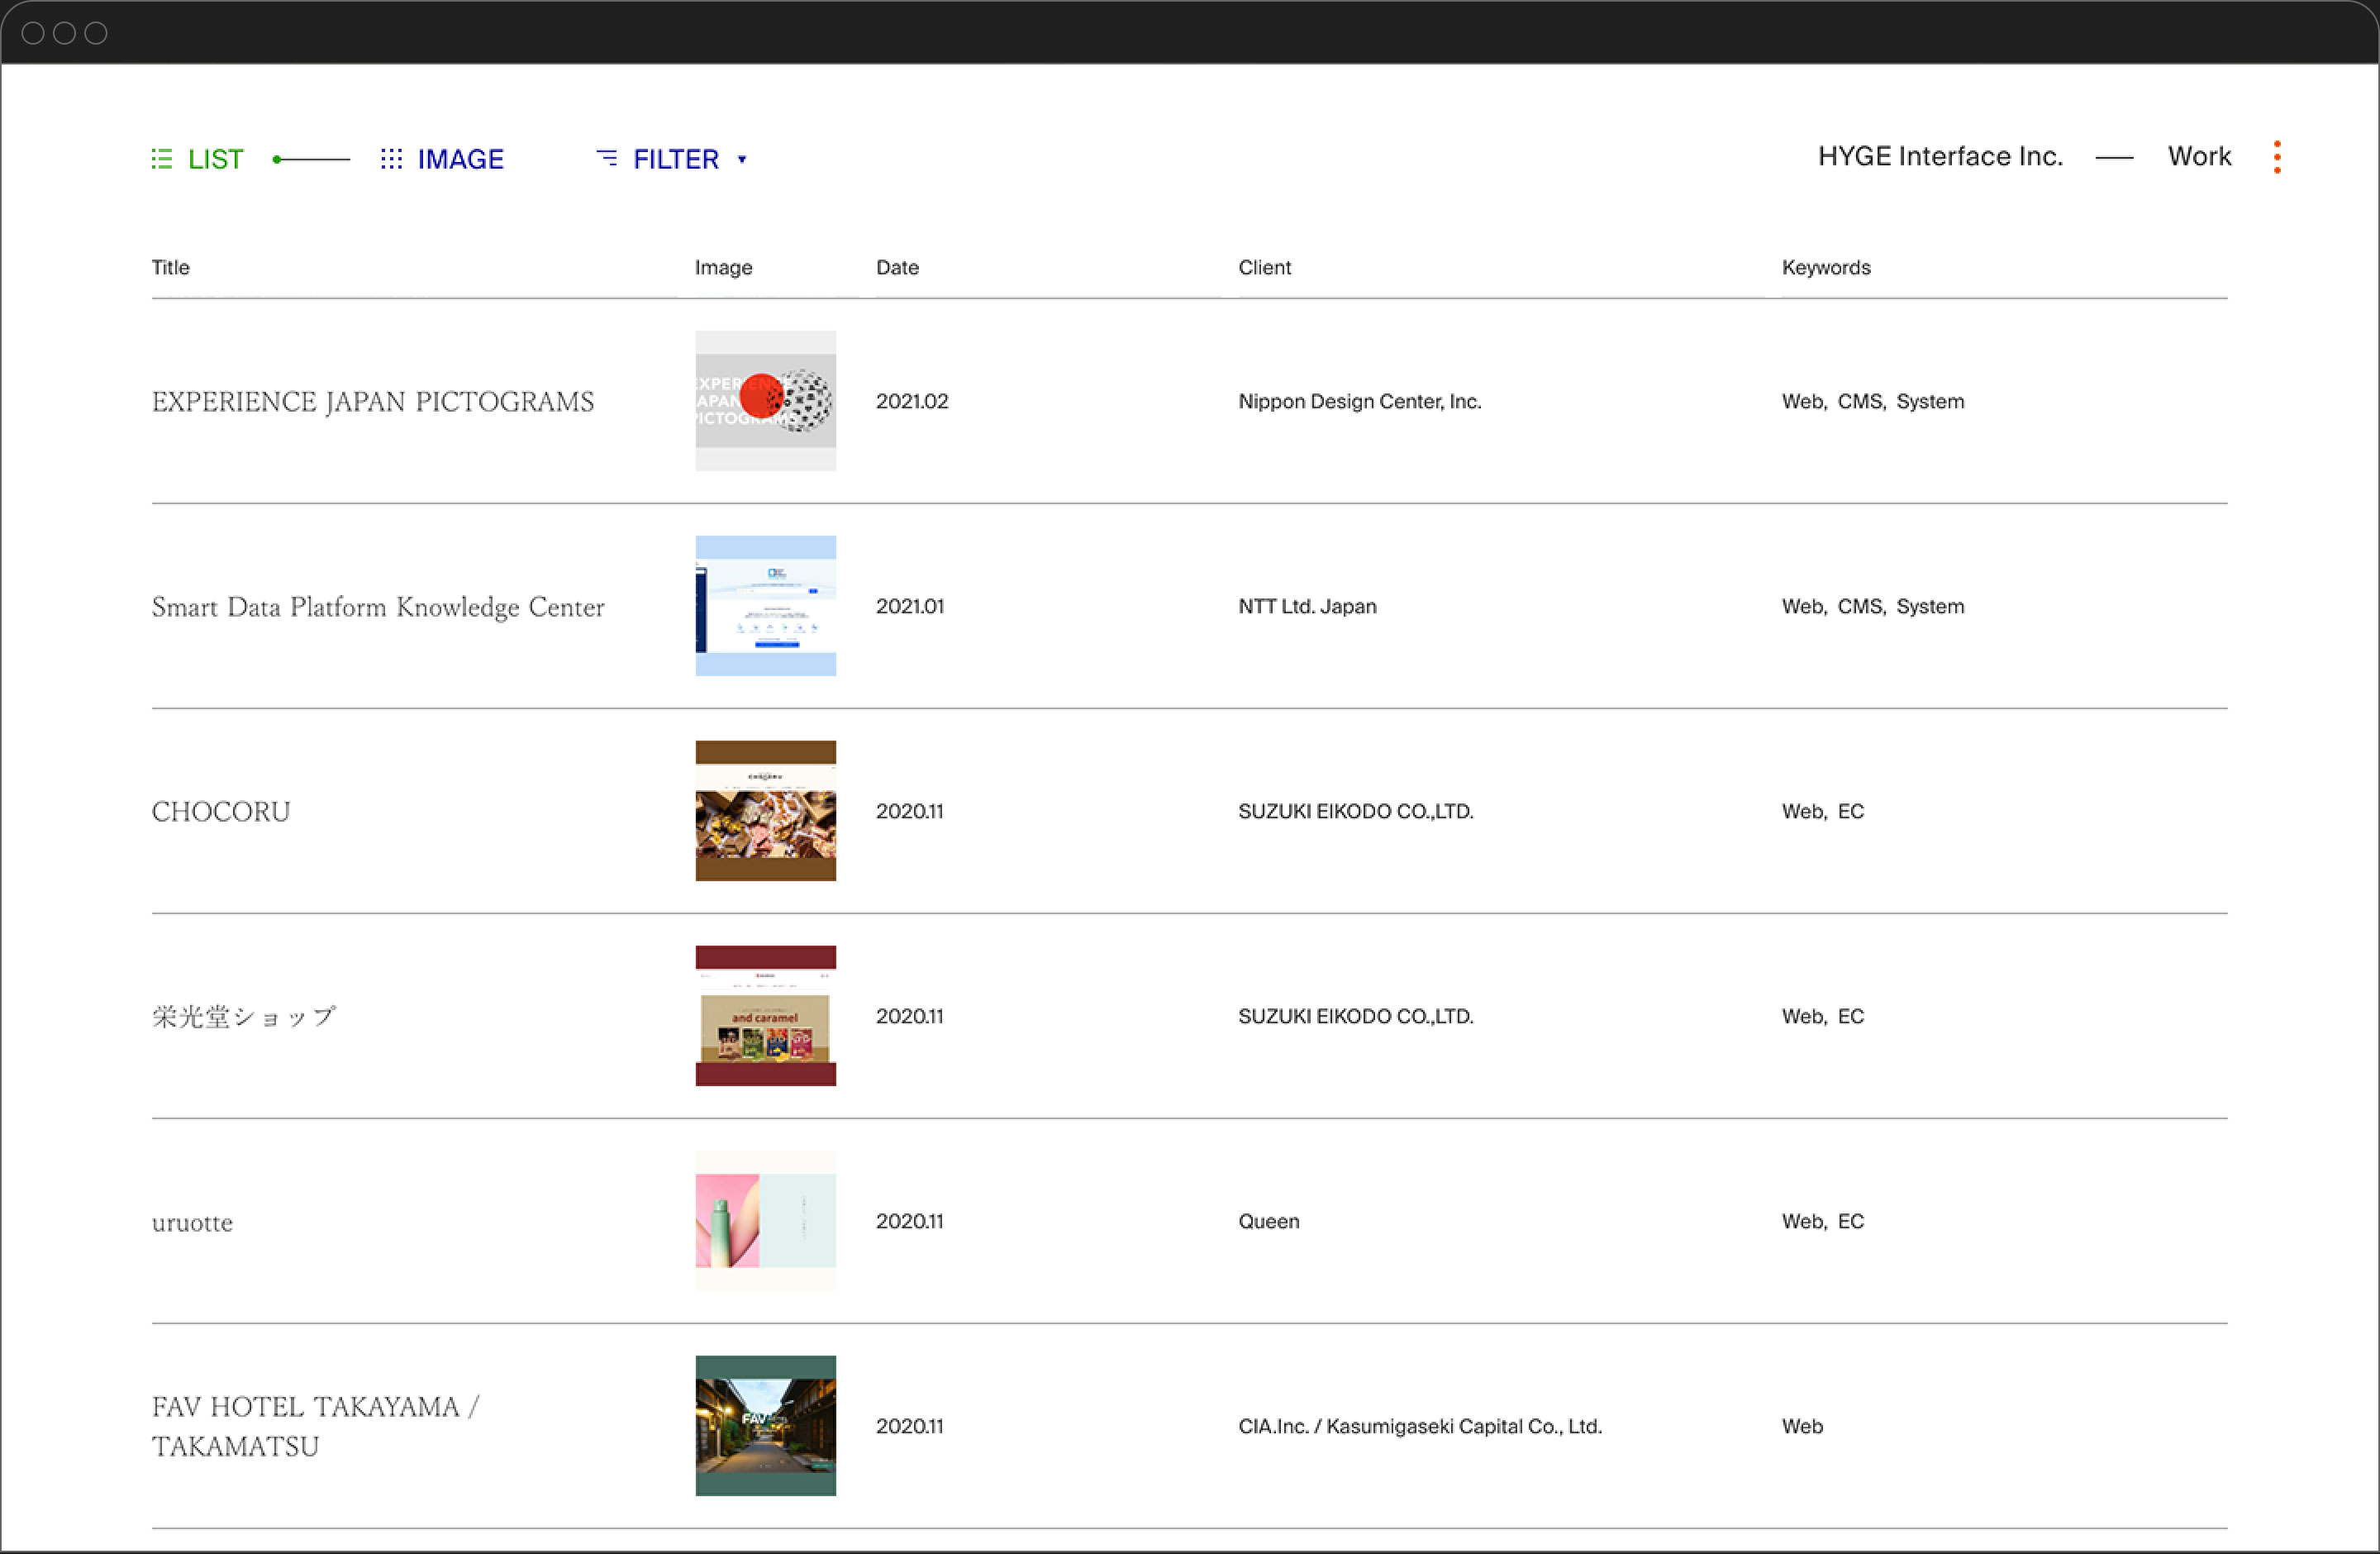
Task: Click the orange three-dot menu icon
Action: point(2277,157)
